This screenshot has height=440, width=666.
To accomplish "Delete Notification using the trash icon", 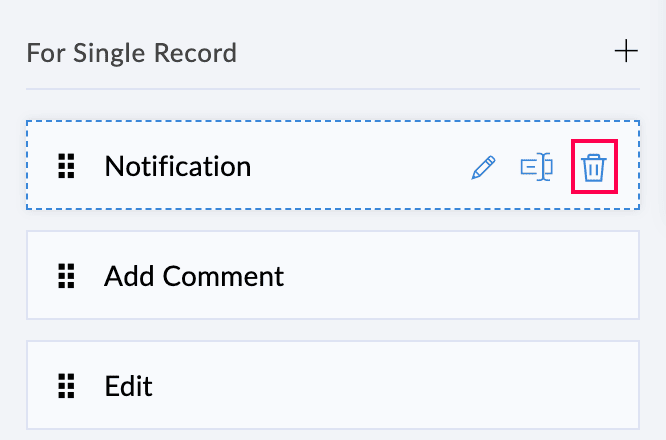I will pyautogui.click(x=593, y=167).
